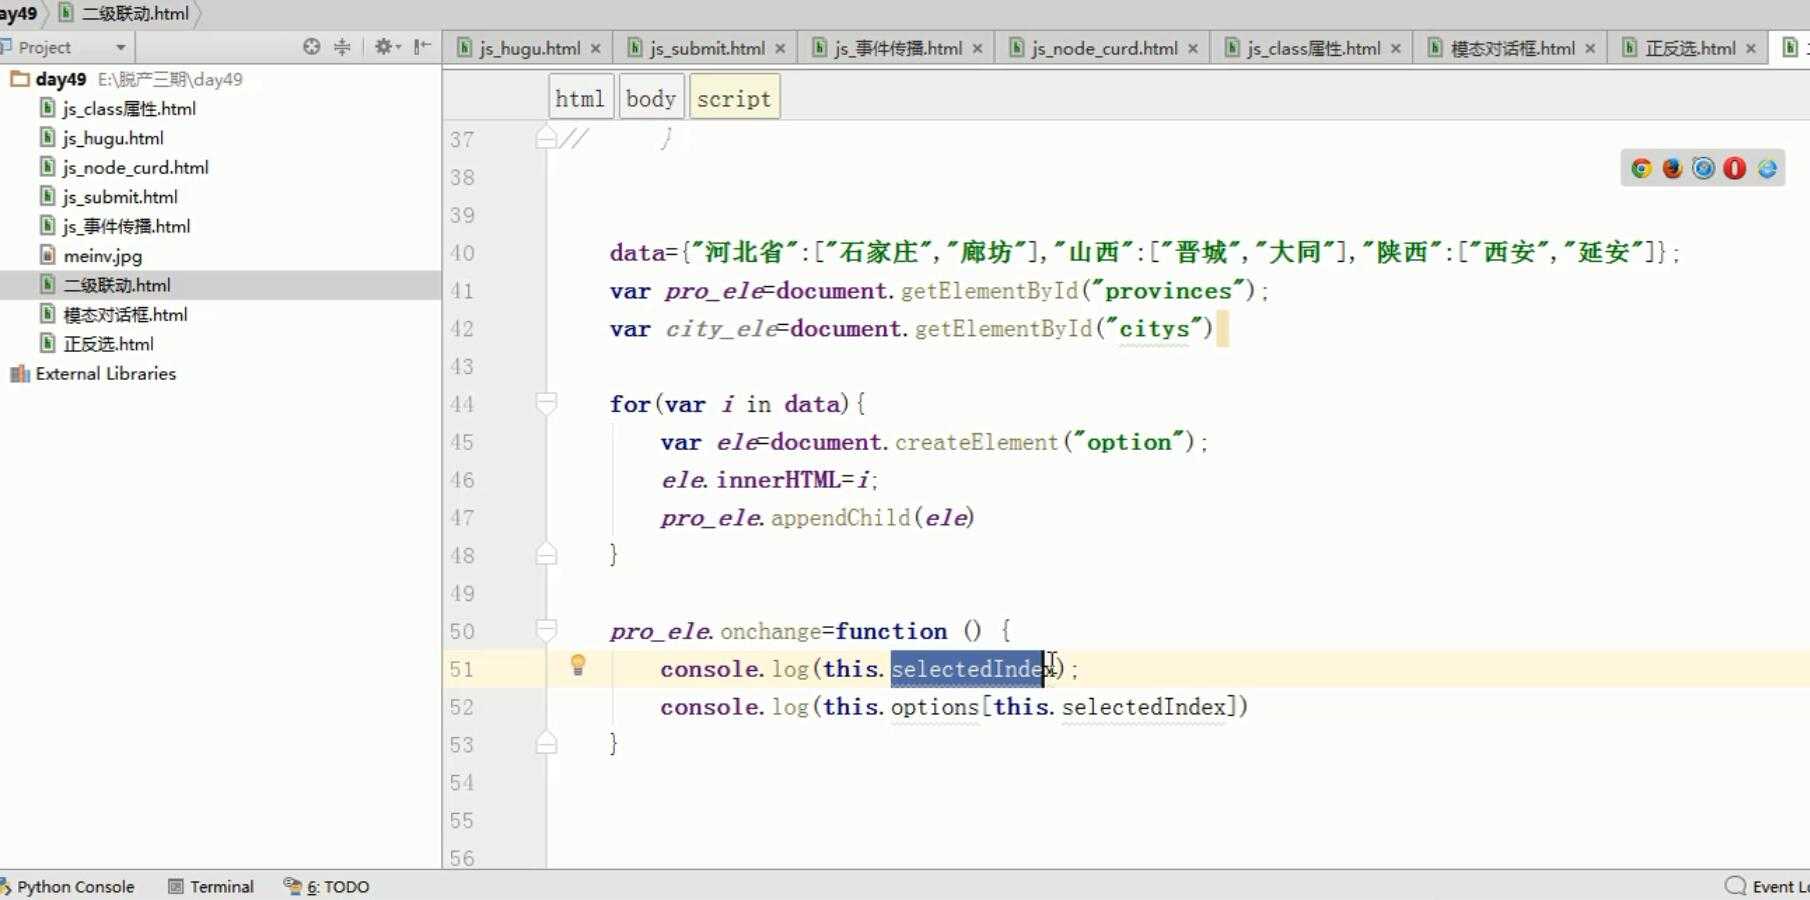Open Python Console tool window
1810x900 pixels.
(68, 886)
